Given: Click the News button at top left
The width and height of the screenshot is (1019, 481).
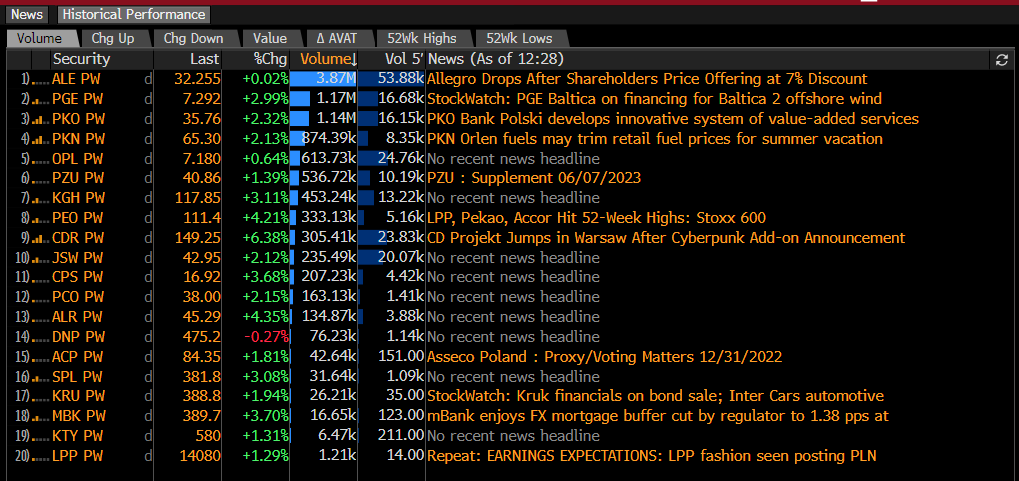Looking at the screenshot, I should 27,14.
